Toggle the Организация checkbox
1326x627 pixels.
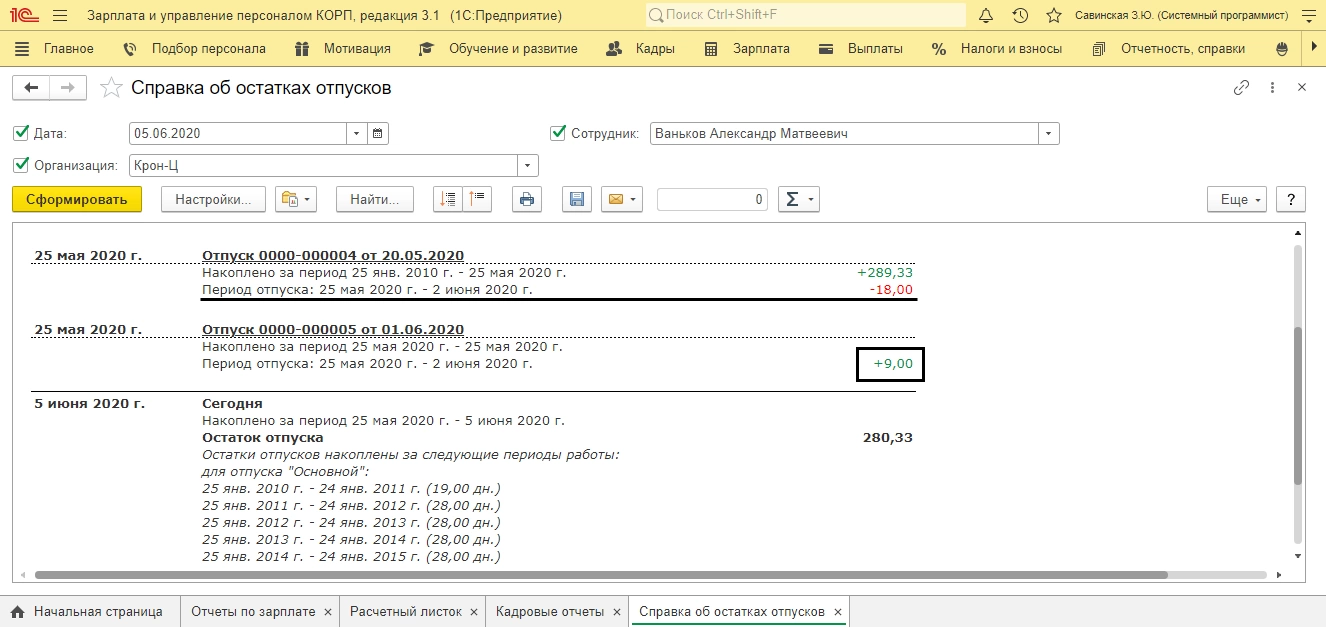pos(21,165)
